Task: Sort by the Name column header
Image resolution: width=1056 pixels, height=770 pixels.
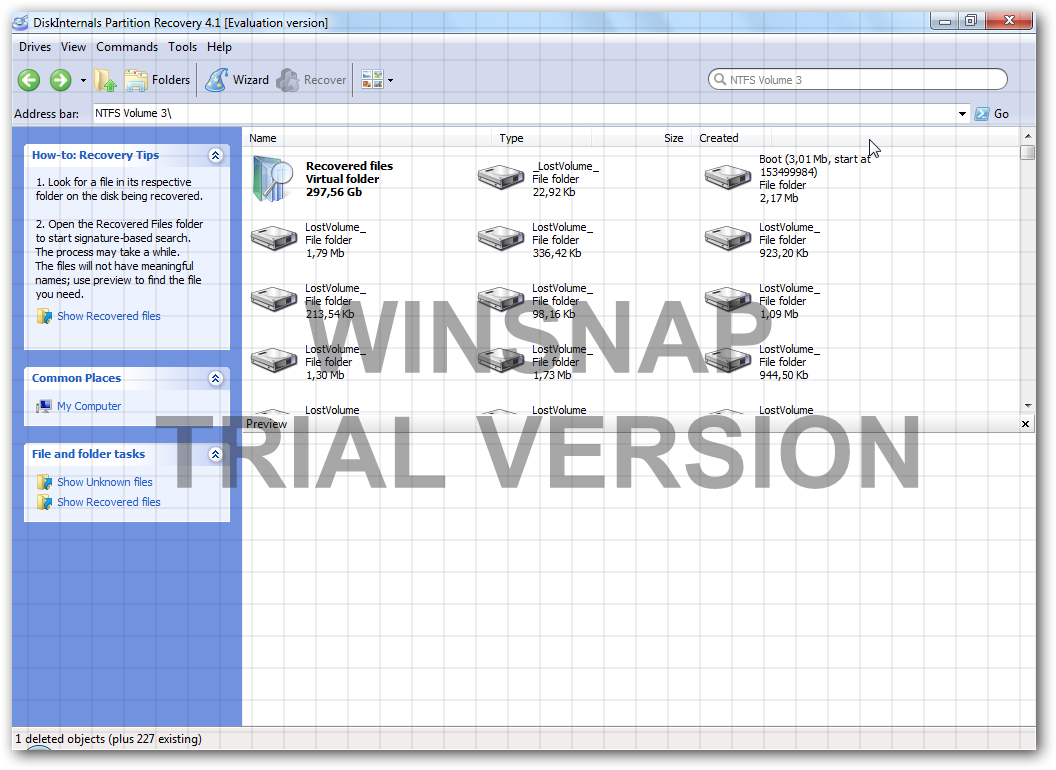Action: point(368,138)
